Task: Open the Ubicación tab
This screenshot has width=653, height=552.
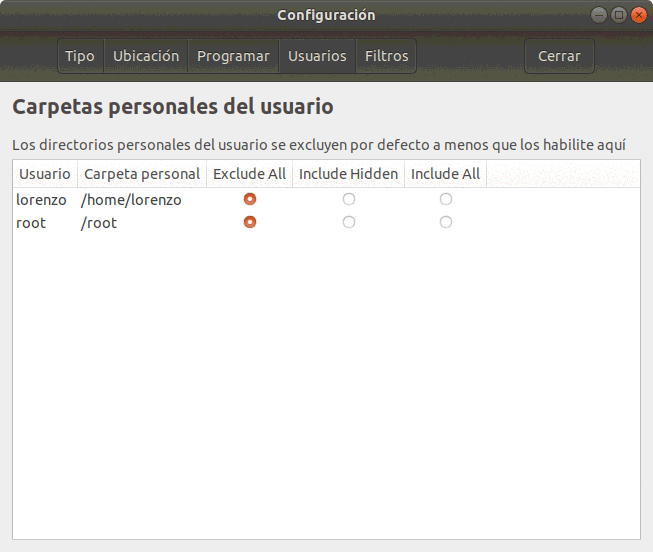Action: coord(146,56)
